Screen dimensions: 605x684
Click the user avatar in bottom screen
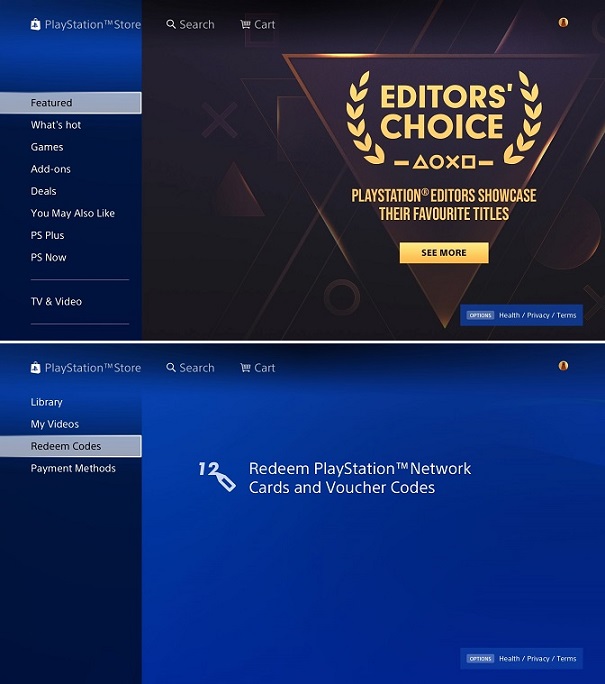tap(563, 366)
